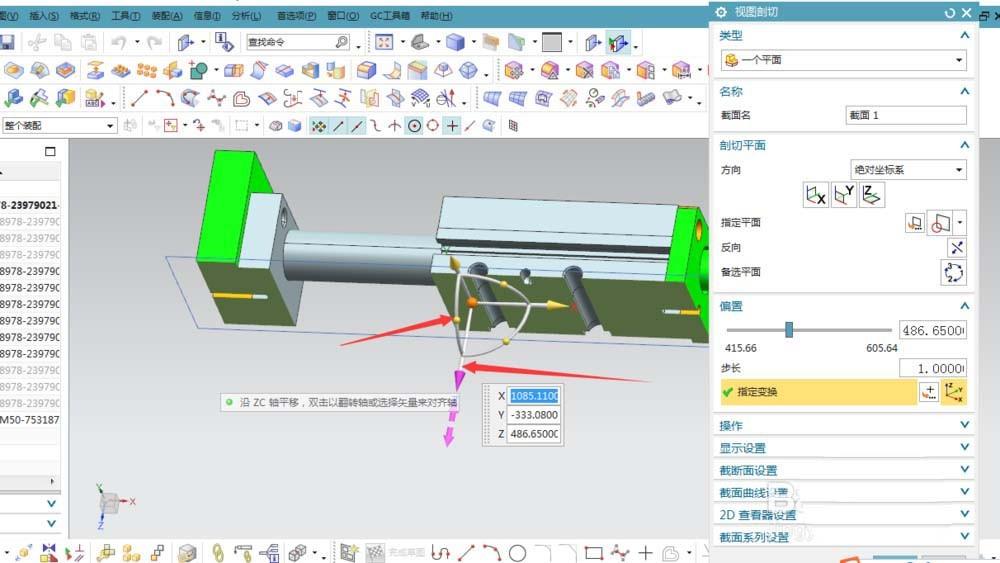Click the 反向 reverse direction icon
Screen dimensions: 1000x563
tap(956, 247)
